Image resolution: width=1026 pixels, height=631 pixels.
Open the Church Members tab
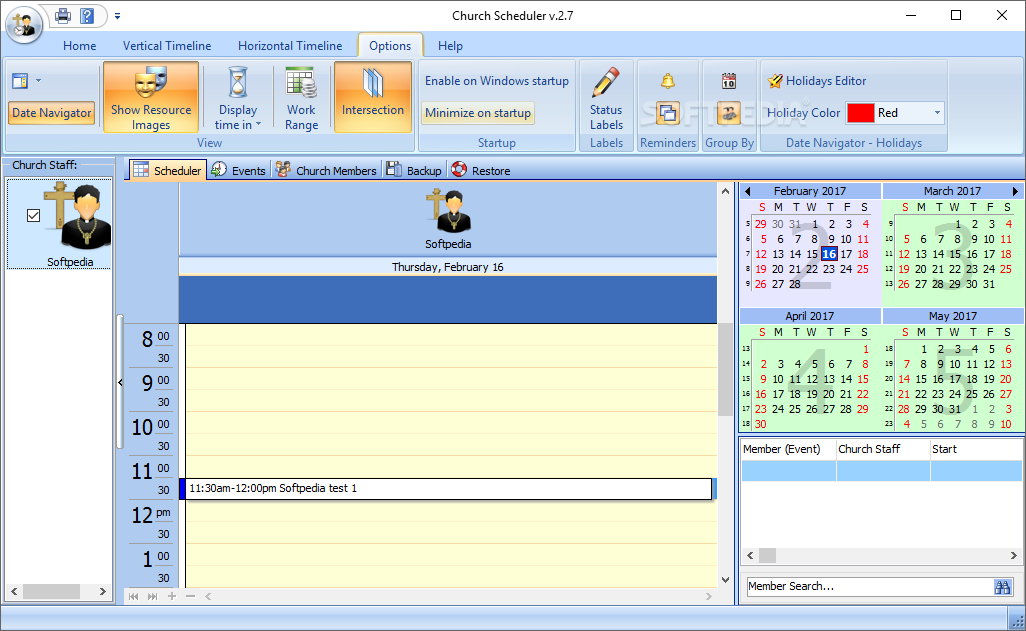[x=326, y=170]
